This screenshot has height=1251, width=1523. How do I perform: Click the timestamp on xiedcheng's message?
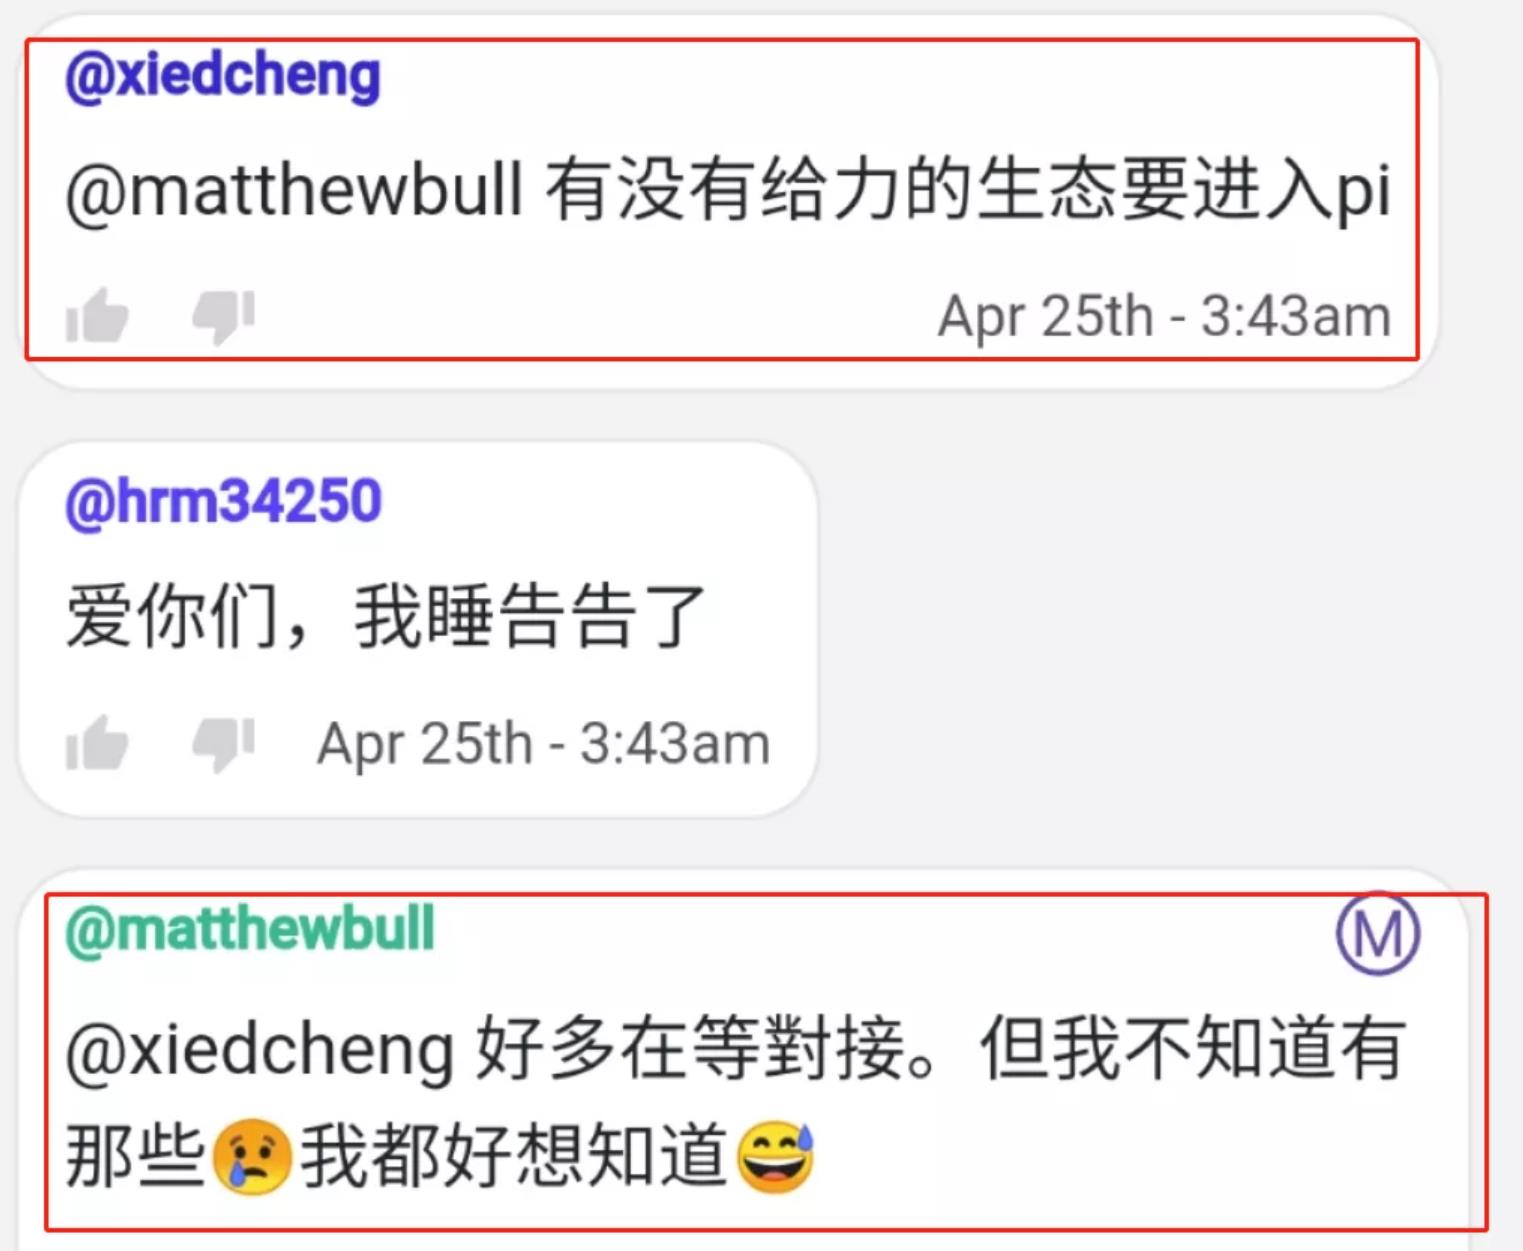coord(1165,316)
